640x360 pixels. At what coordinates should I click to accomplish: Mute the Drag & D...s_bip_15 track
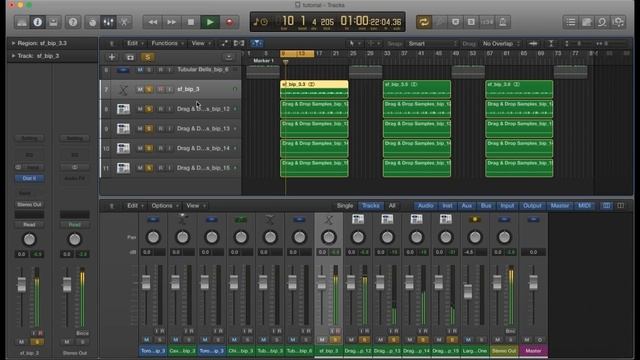(x=140, y=168)
